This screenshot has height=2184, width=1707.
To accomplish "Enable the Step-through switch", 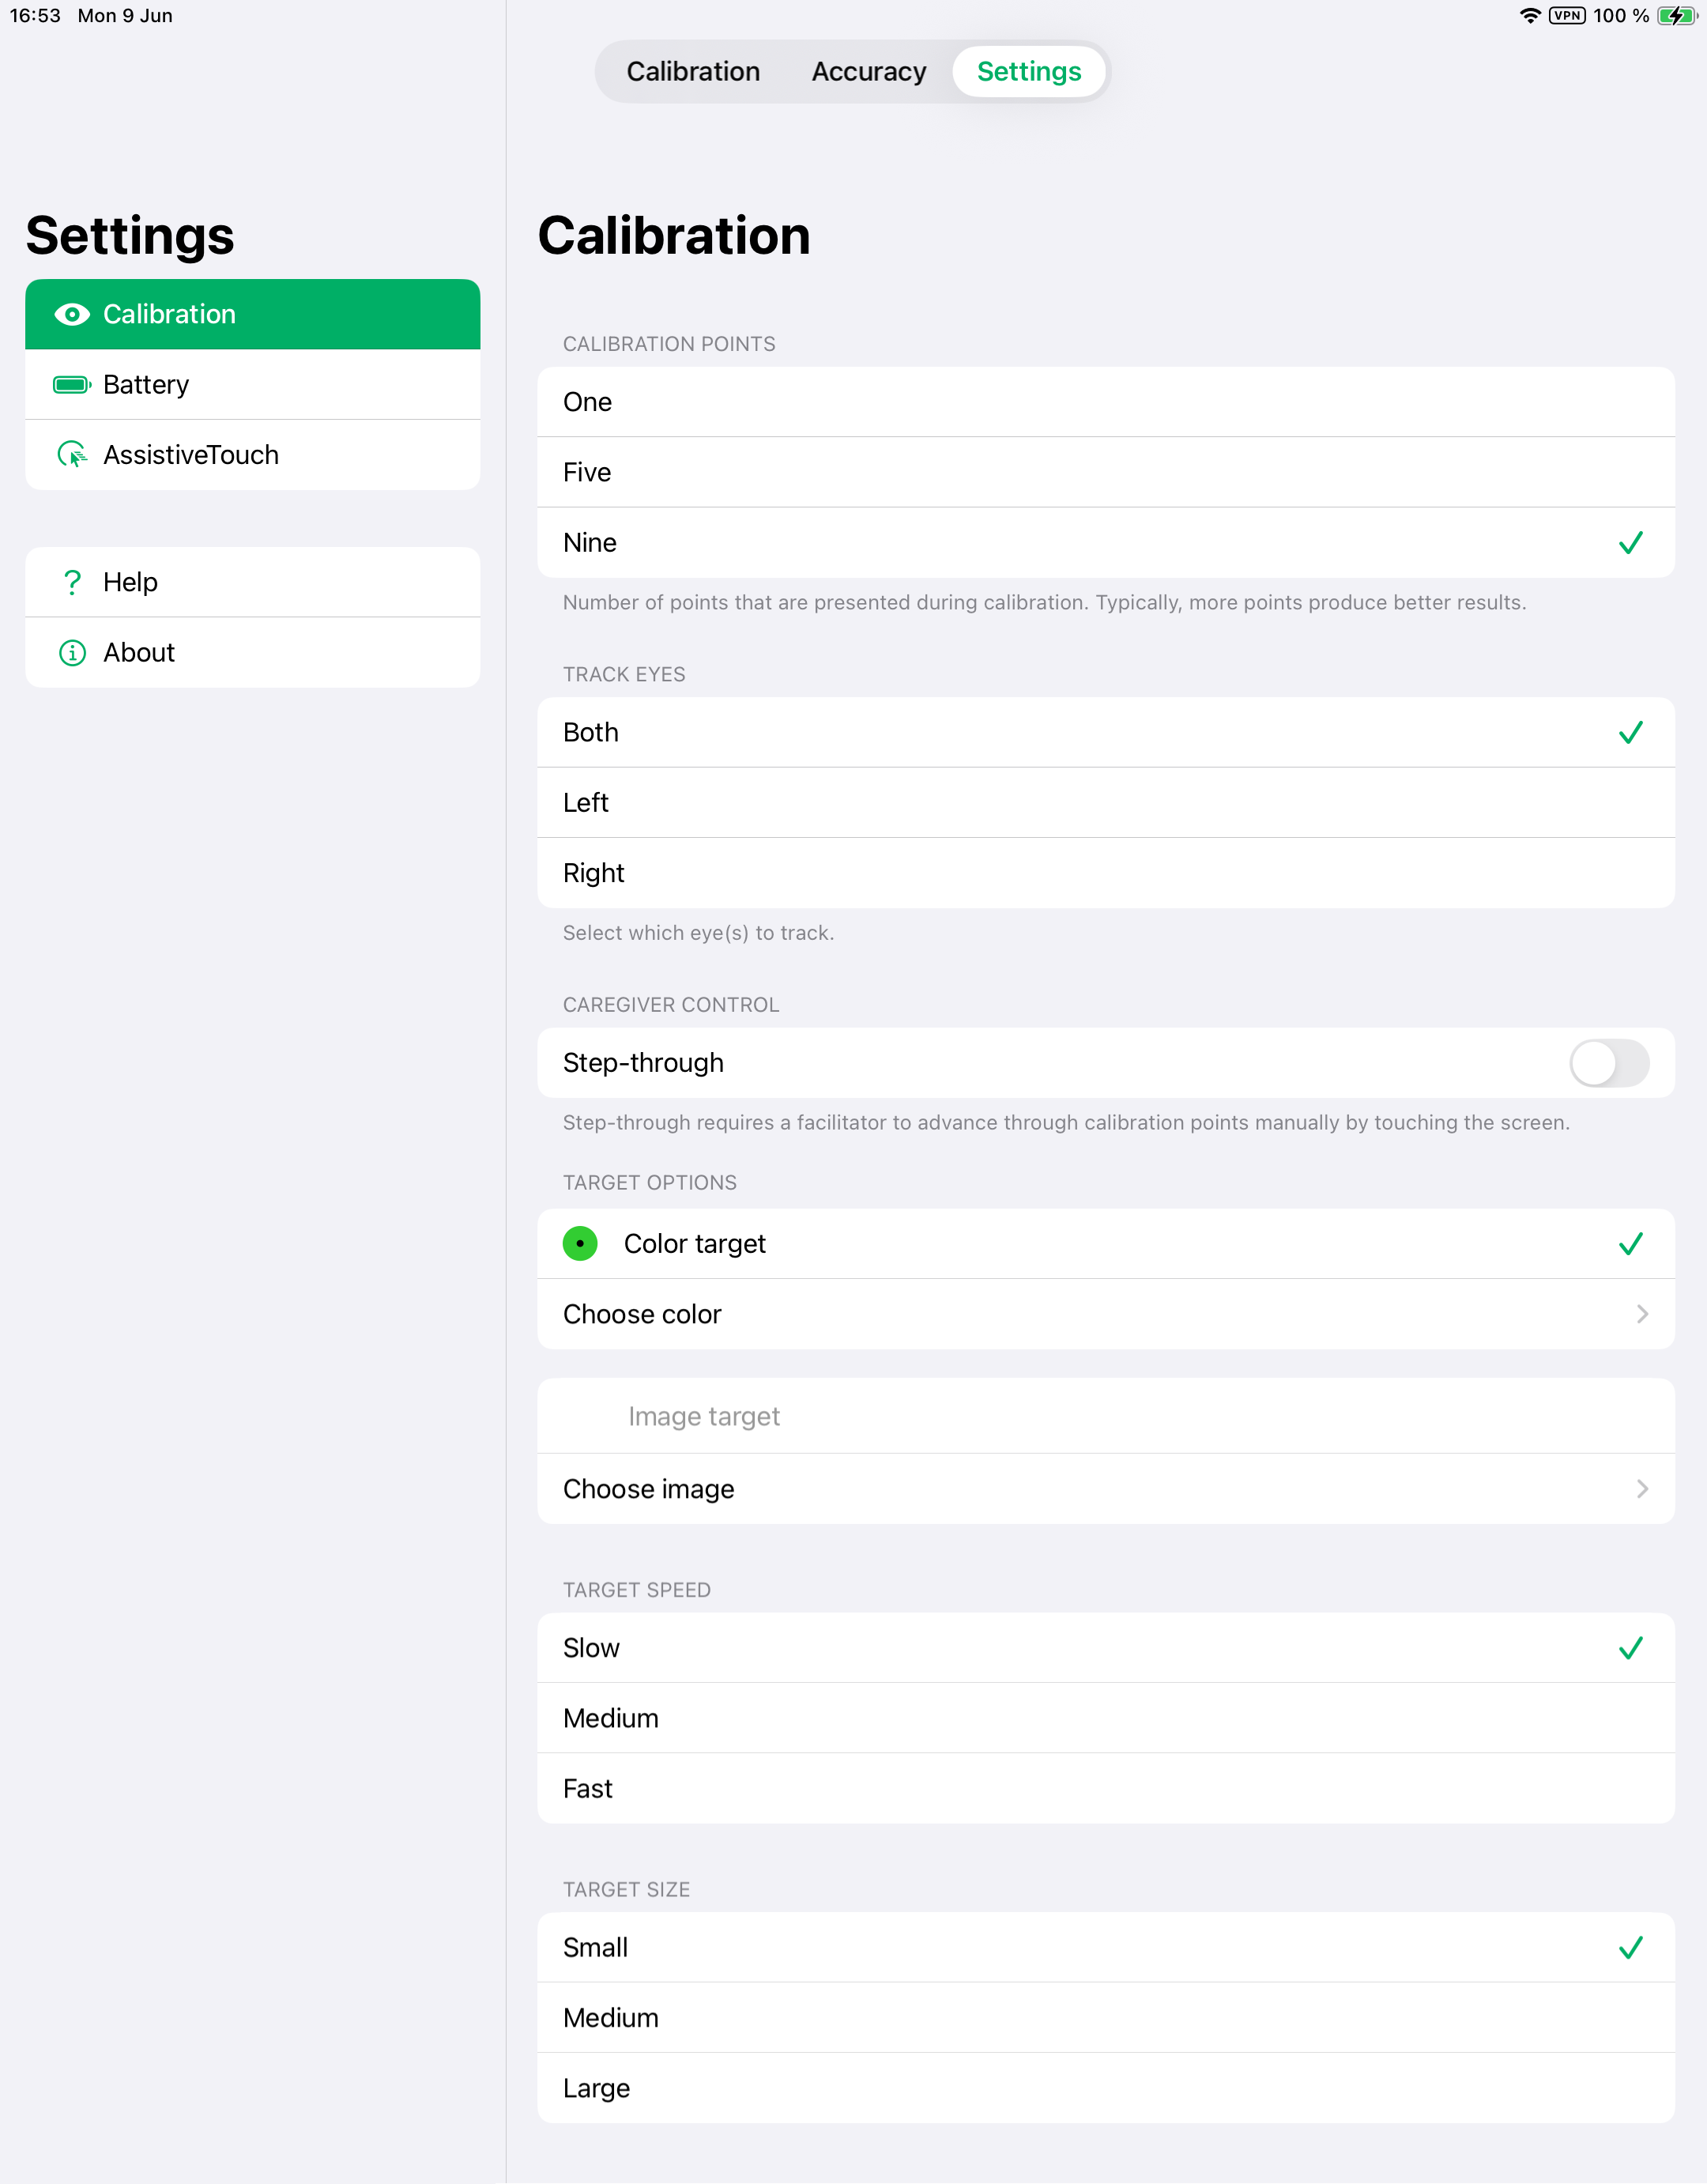I will click(x=1608, y=1063).
